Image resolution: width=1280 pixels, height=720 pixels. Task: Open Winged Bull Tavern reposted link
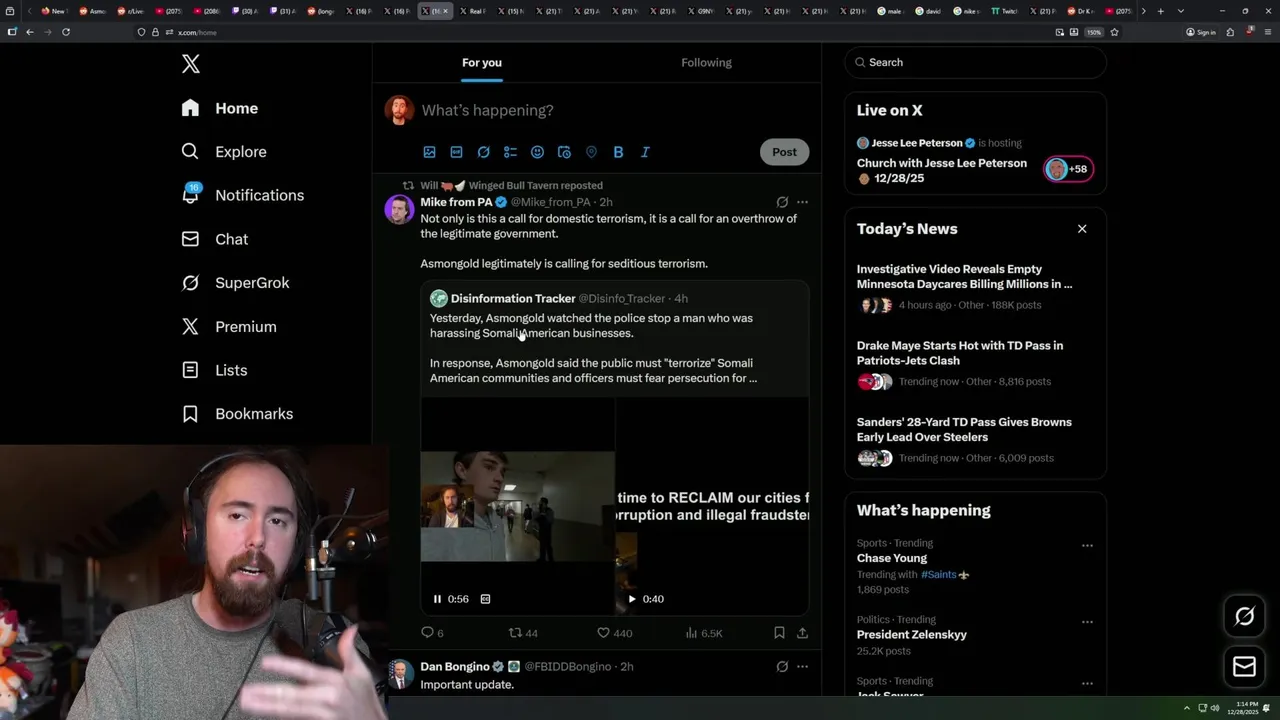(511, 185)
